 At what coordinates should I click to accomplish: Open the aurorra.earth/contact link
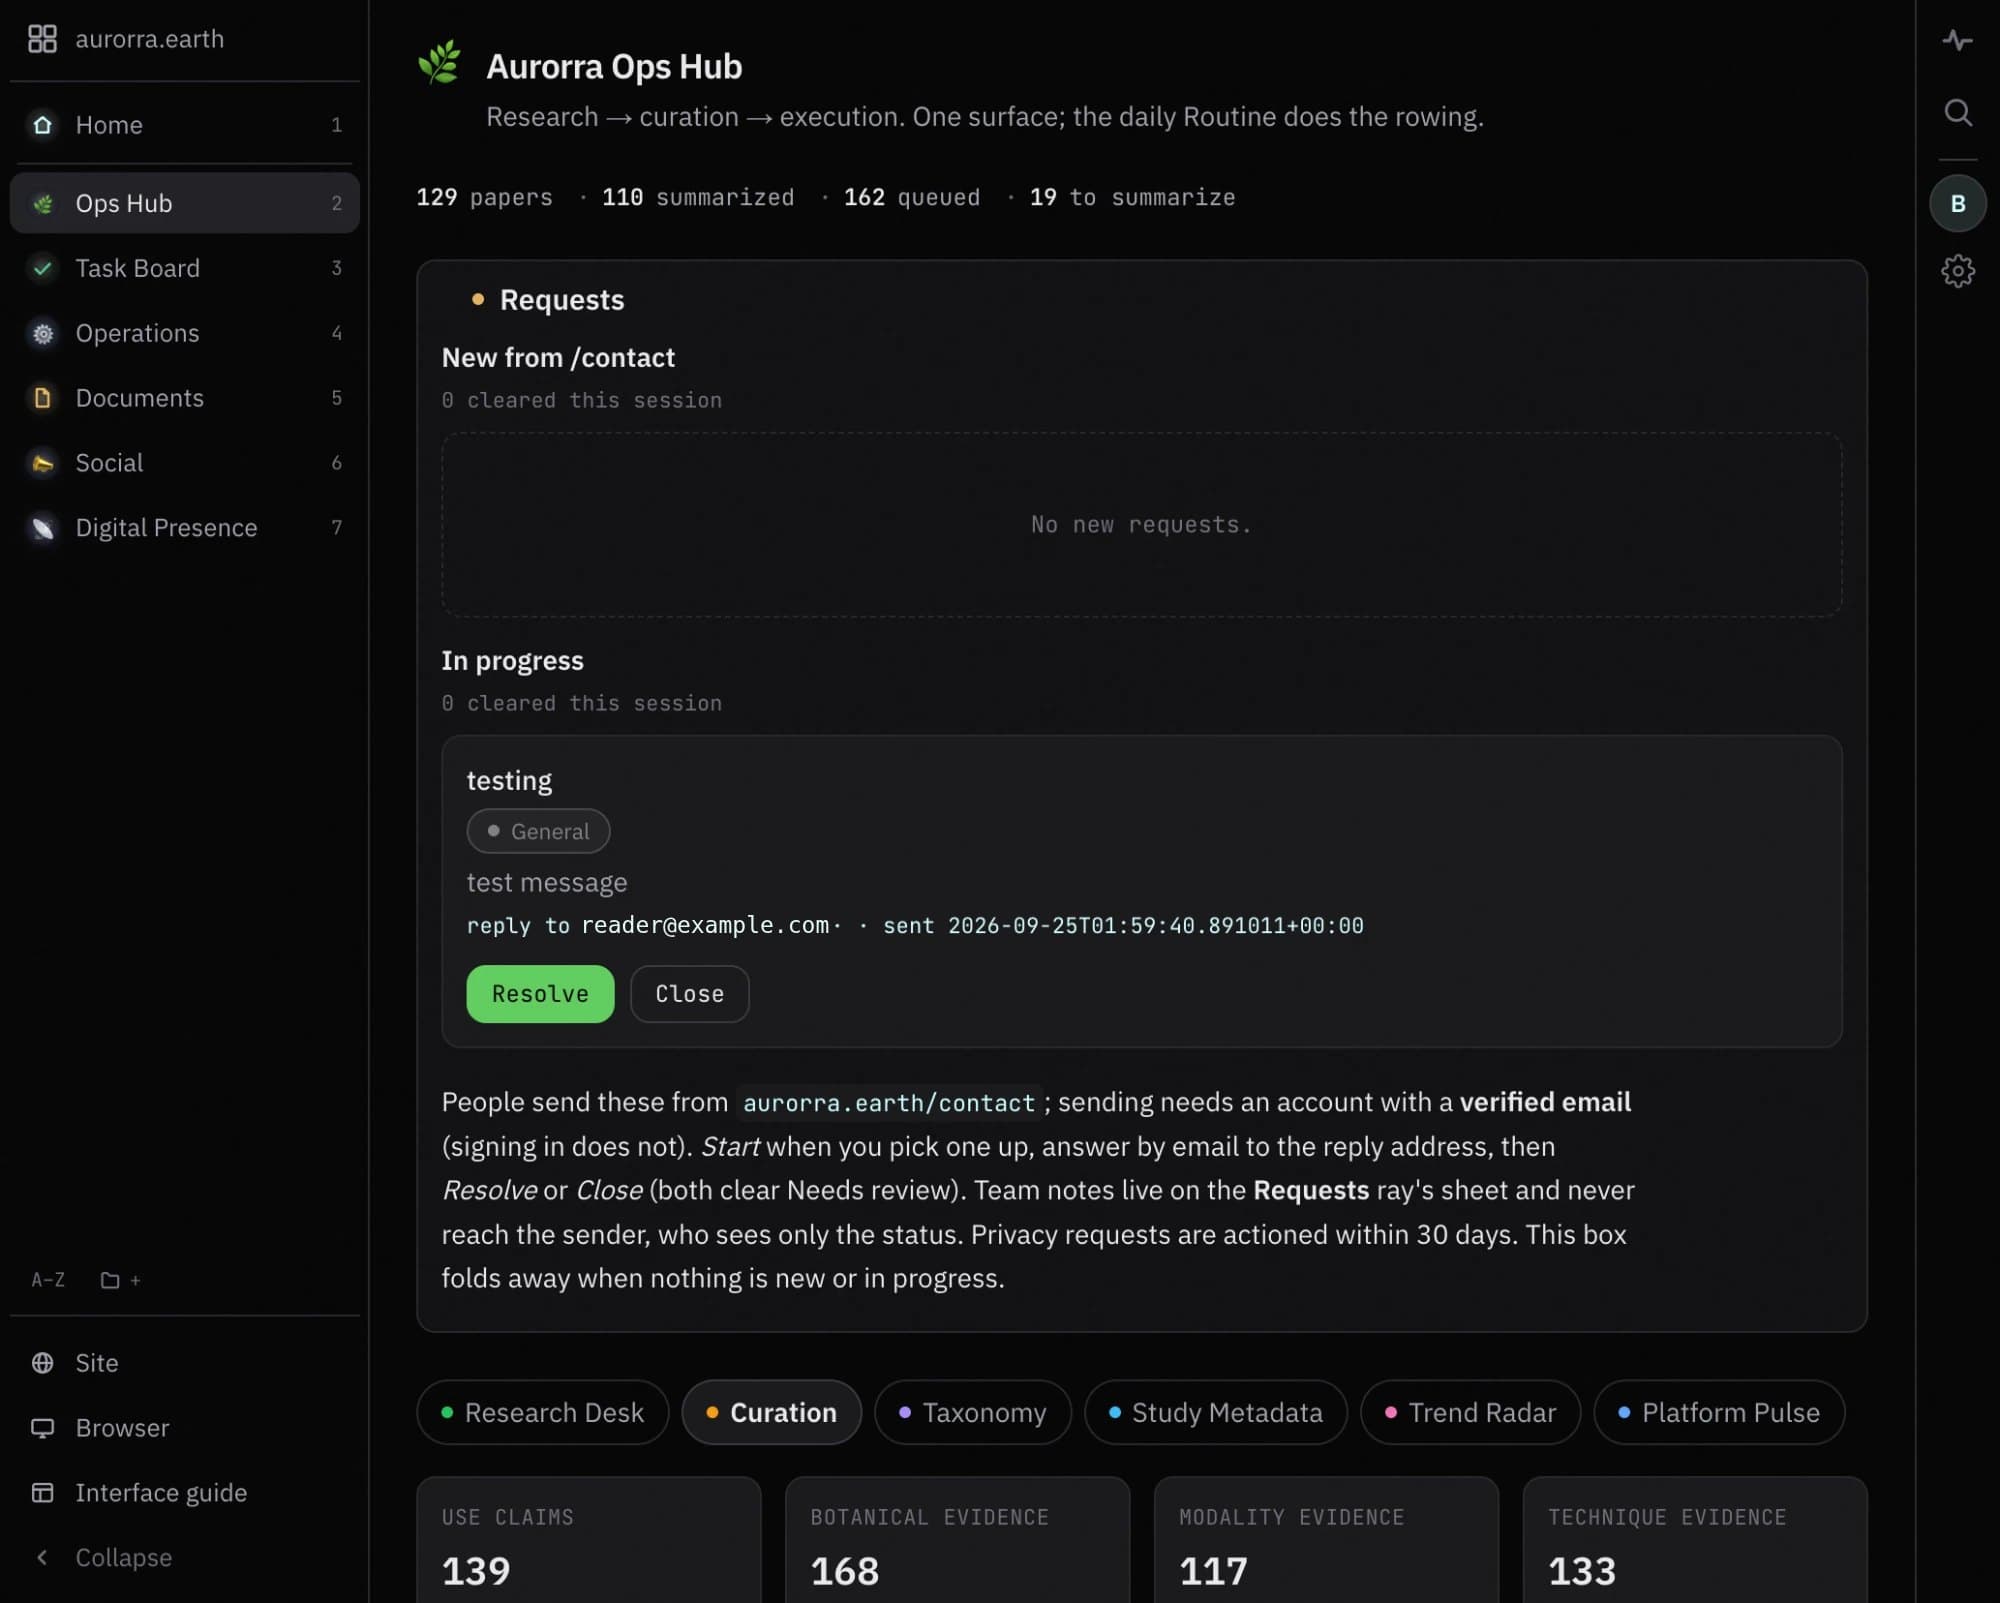889,1103
